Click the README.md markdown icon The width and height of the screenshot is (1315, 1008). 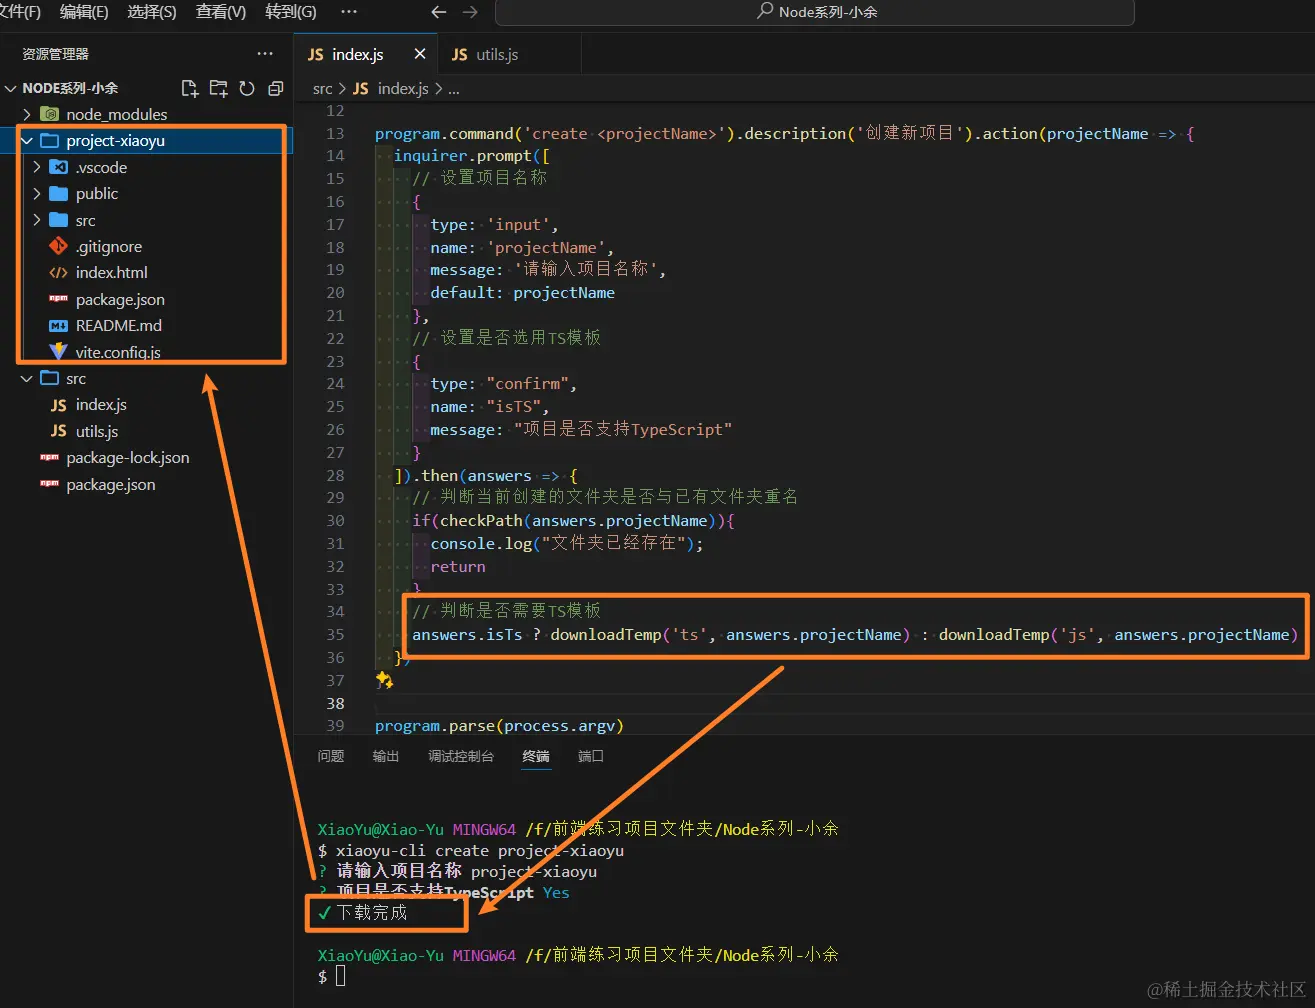pyautogui.click(x=58, y=325)
